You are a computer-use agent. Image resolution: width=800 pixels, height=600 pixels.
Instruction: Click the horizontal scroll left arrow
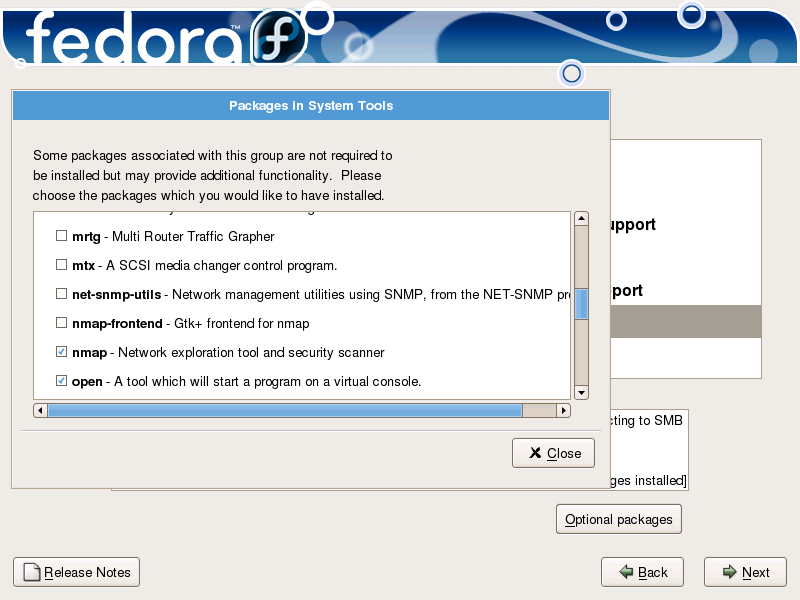pyautogui.click(x=40, y=411)
